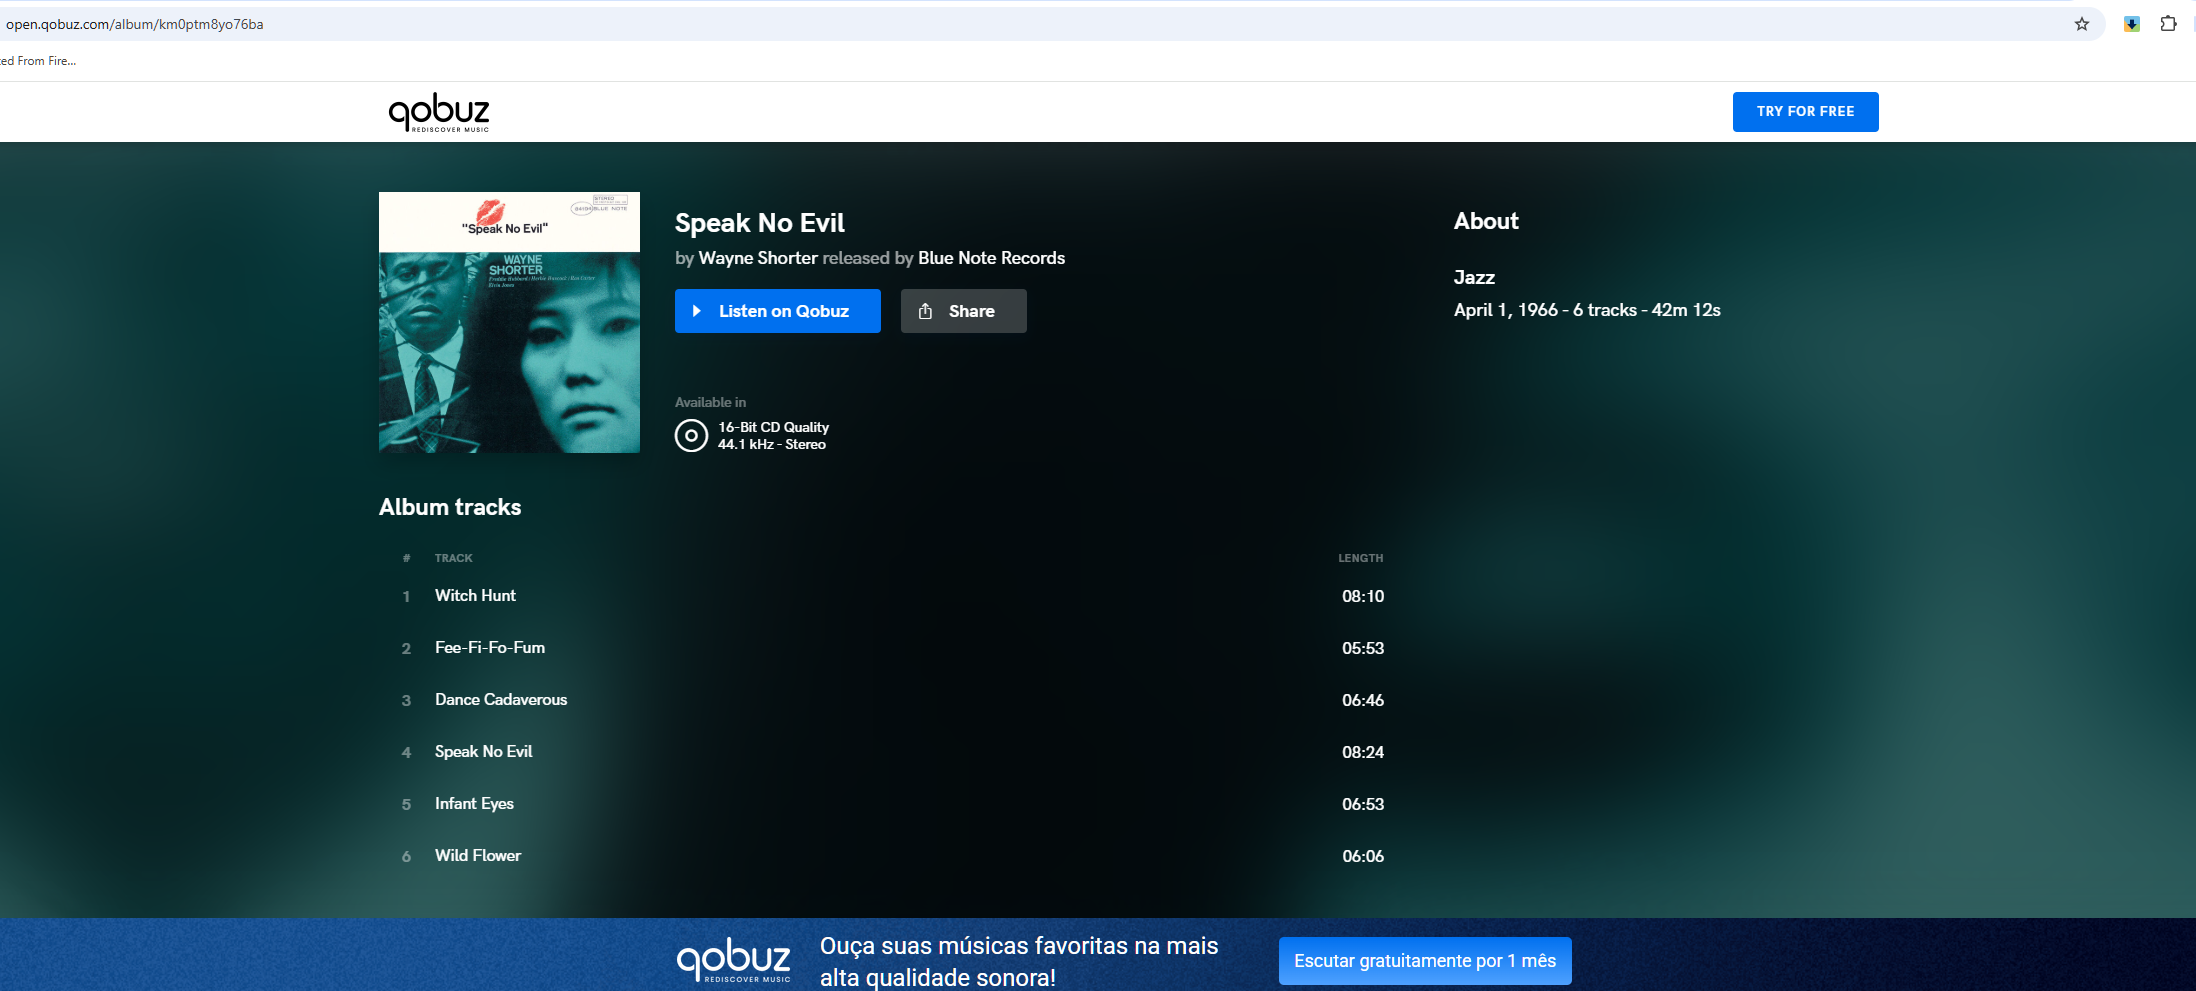Open the Speak No Evil album cover
The image size is (2196, 991).
tap(509, 322)
